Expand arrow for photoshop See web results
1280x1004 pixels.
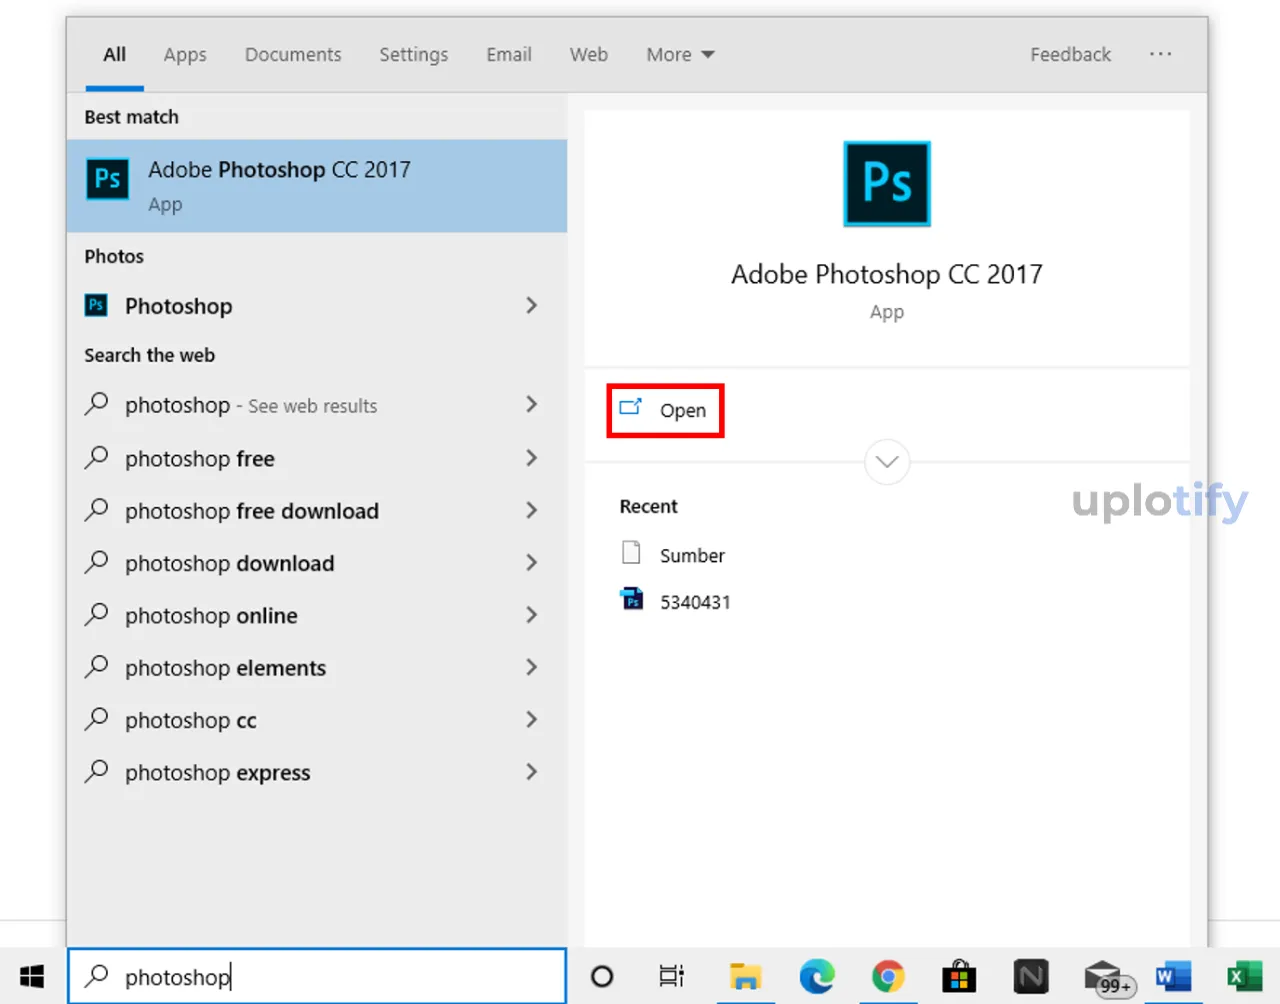(x=531, y=404)
